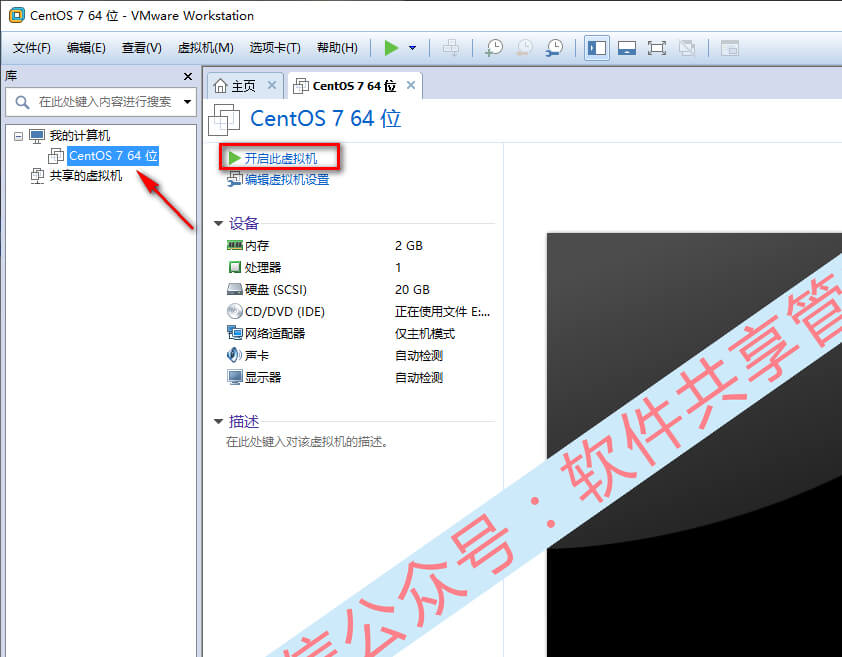The image size is (842, 657).
Task: Click the 声卡 sound card icon
Action: (234, 355)
